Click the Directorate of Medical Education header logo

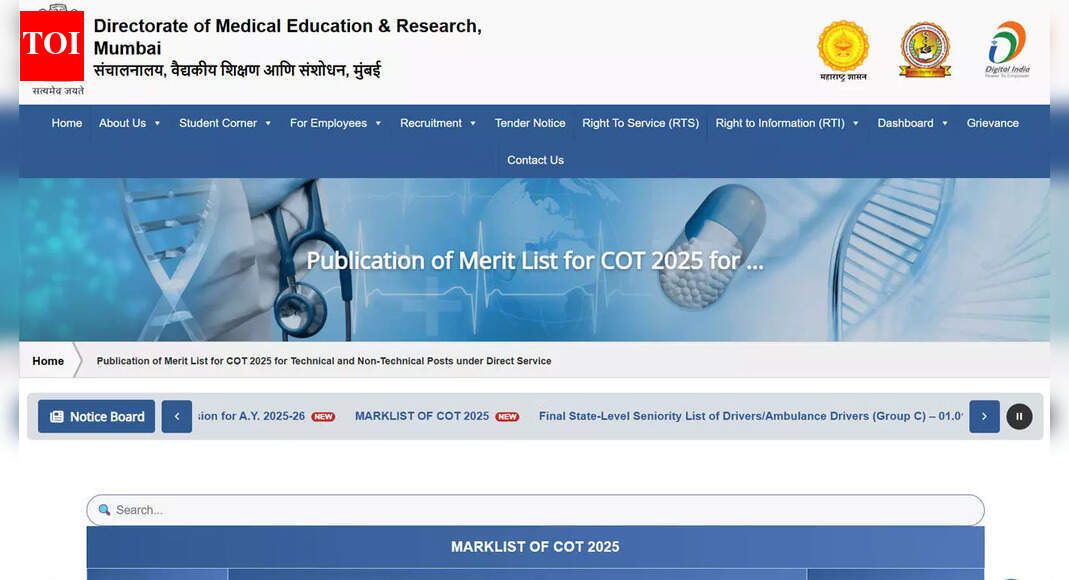pyautogui.click(x=52, y=44)
